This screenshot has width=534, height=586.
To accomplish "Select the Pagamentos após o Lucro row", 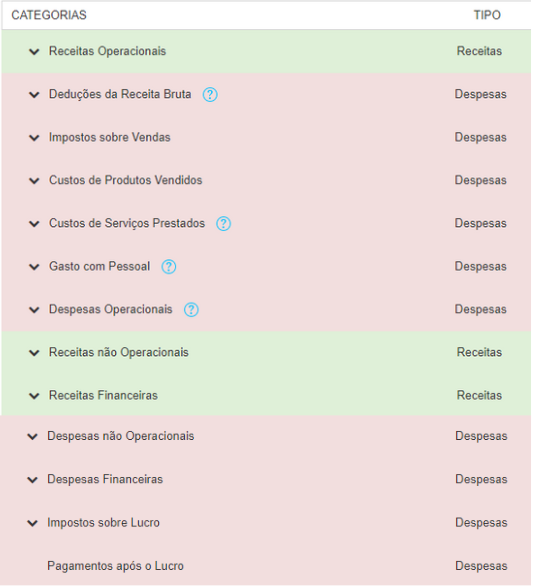I will [x=266, y=566].
